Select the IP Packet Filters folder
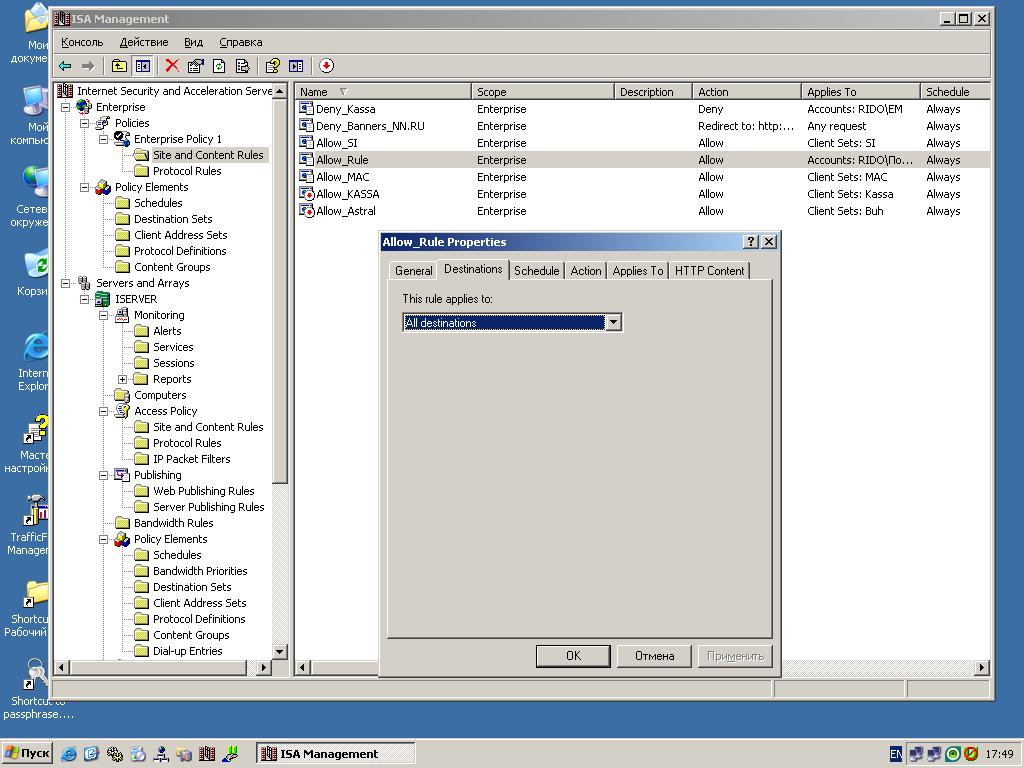 [x=191, y=458]
